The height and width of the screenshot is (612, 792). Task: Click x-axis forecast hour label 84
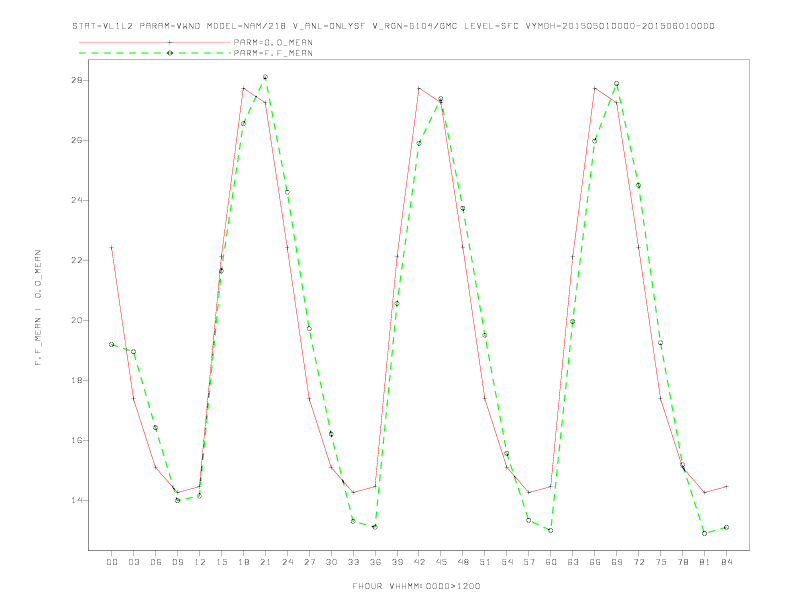point(726,562)
